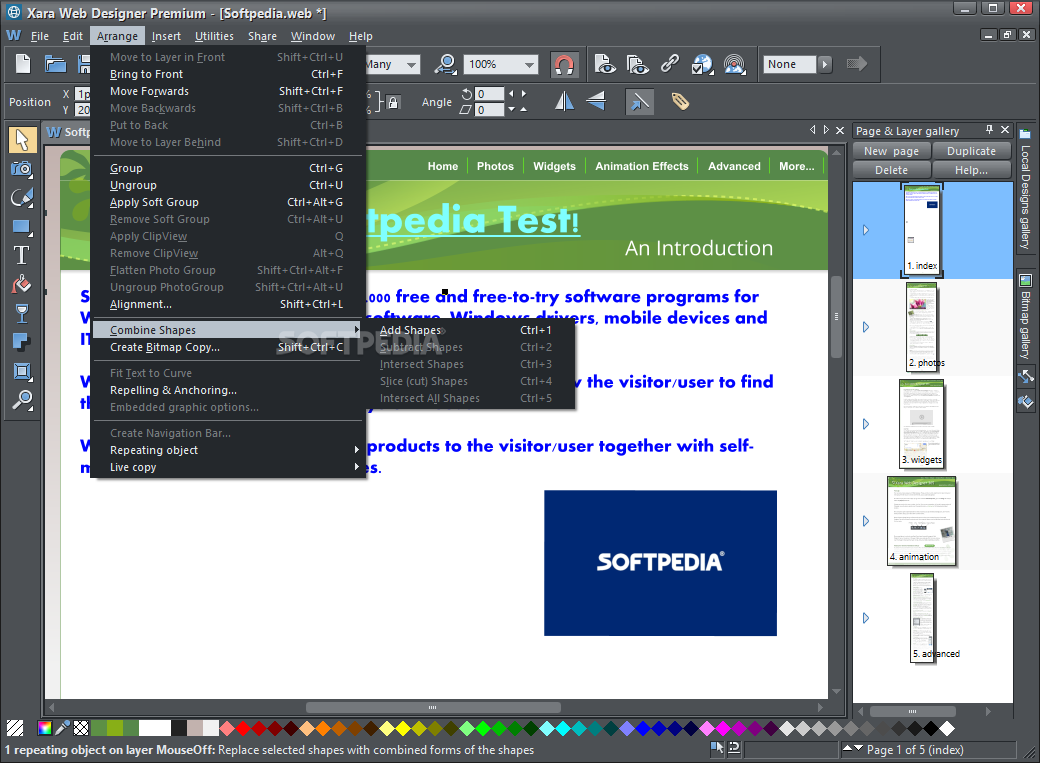
Task: Click the Apply Soft Group entry
Action: coord(228,202)
